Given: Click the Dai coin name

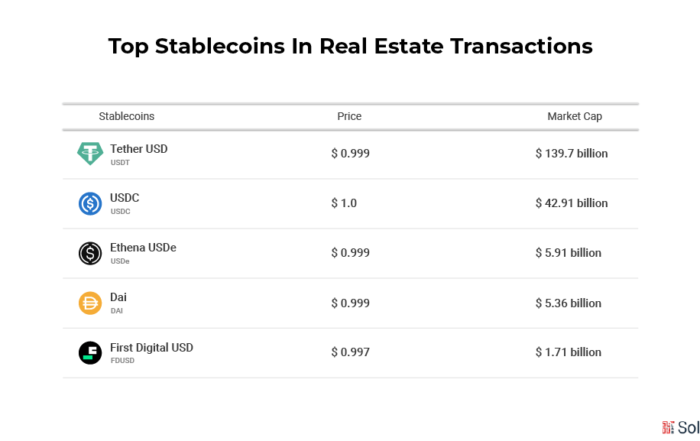Looking at the screenshot, I should click(118, 297).
